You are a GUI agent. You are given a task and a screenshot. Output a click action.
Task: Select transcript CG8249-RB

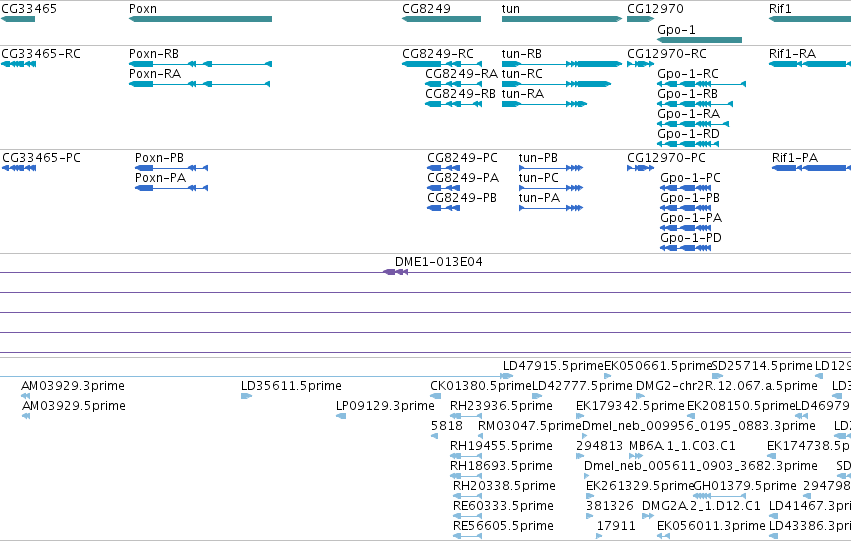[453, 104]
